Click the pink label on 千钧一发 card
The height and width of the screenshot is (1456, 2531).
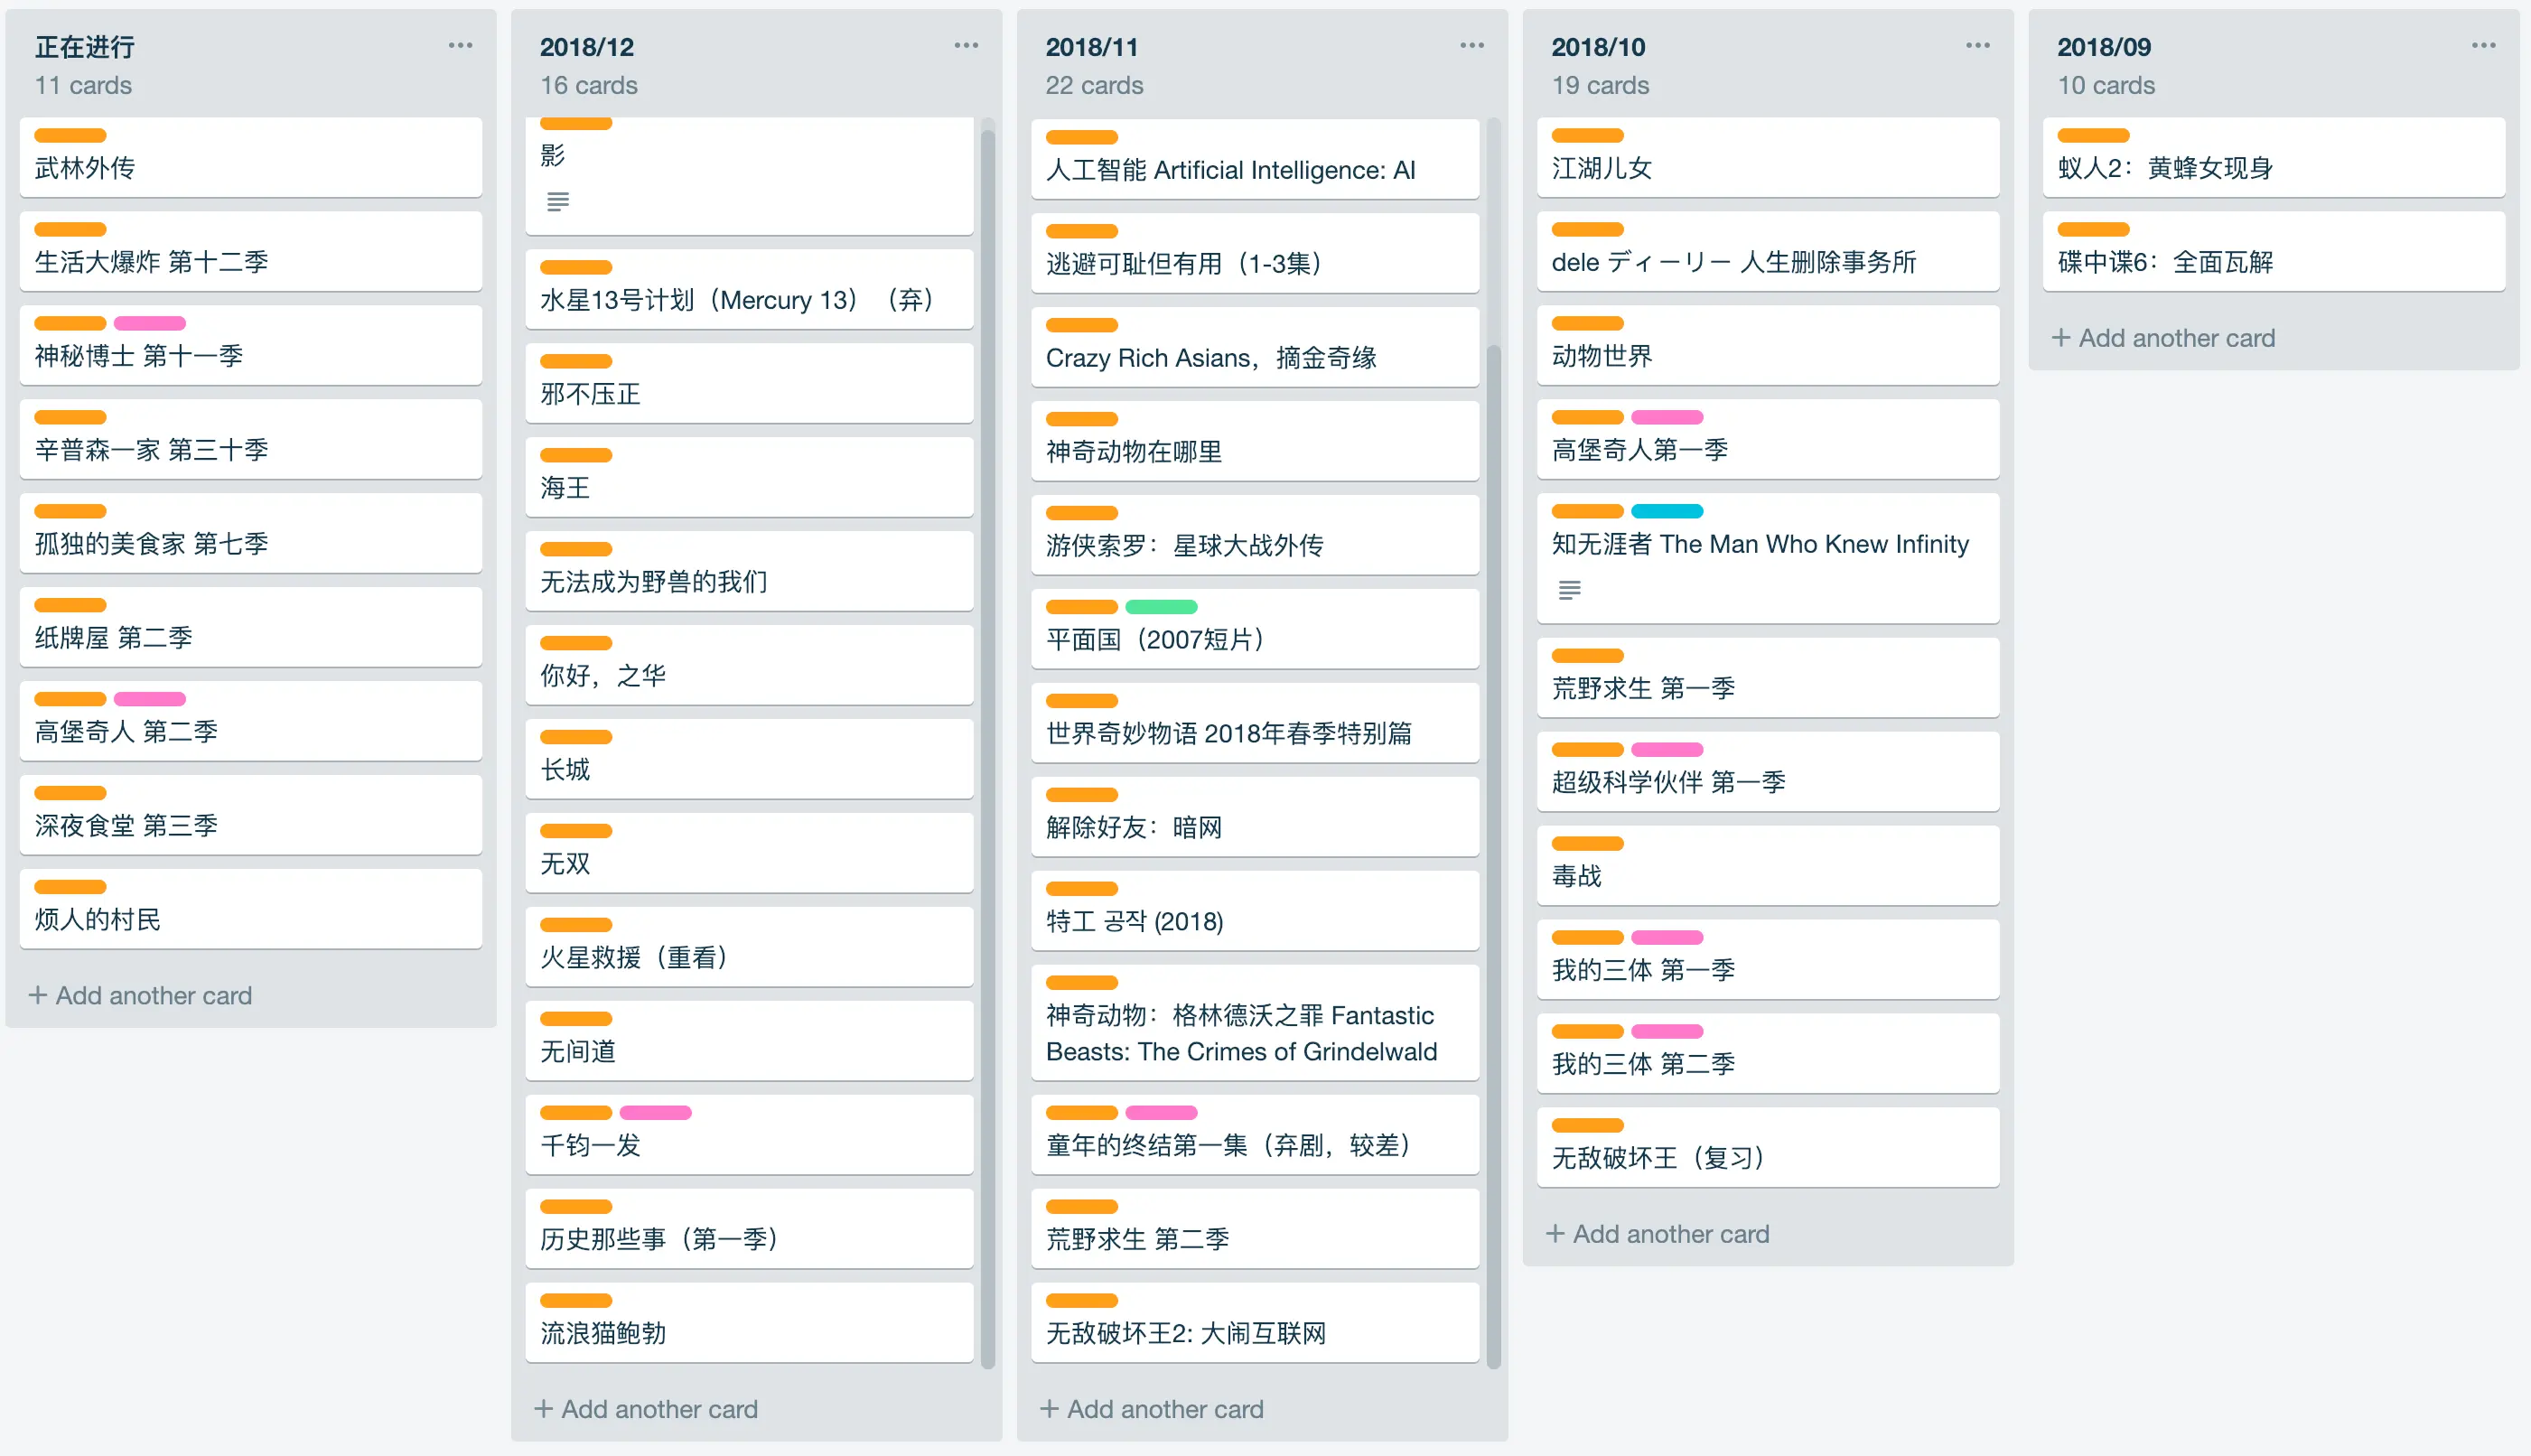click(655, 1113)
